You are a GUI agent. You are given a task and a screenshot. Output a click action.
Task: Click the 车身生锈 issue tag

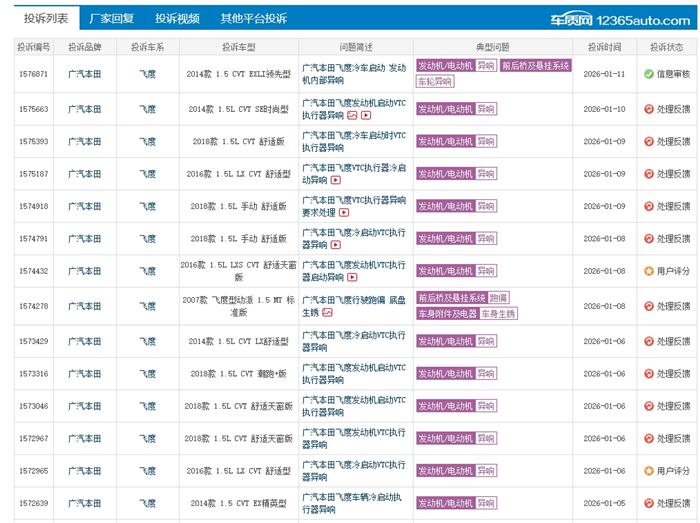[499, 313]
